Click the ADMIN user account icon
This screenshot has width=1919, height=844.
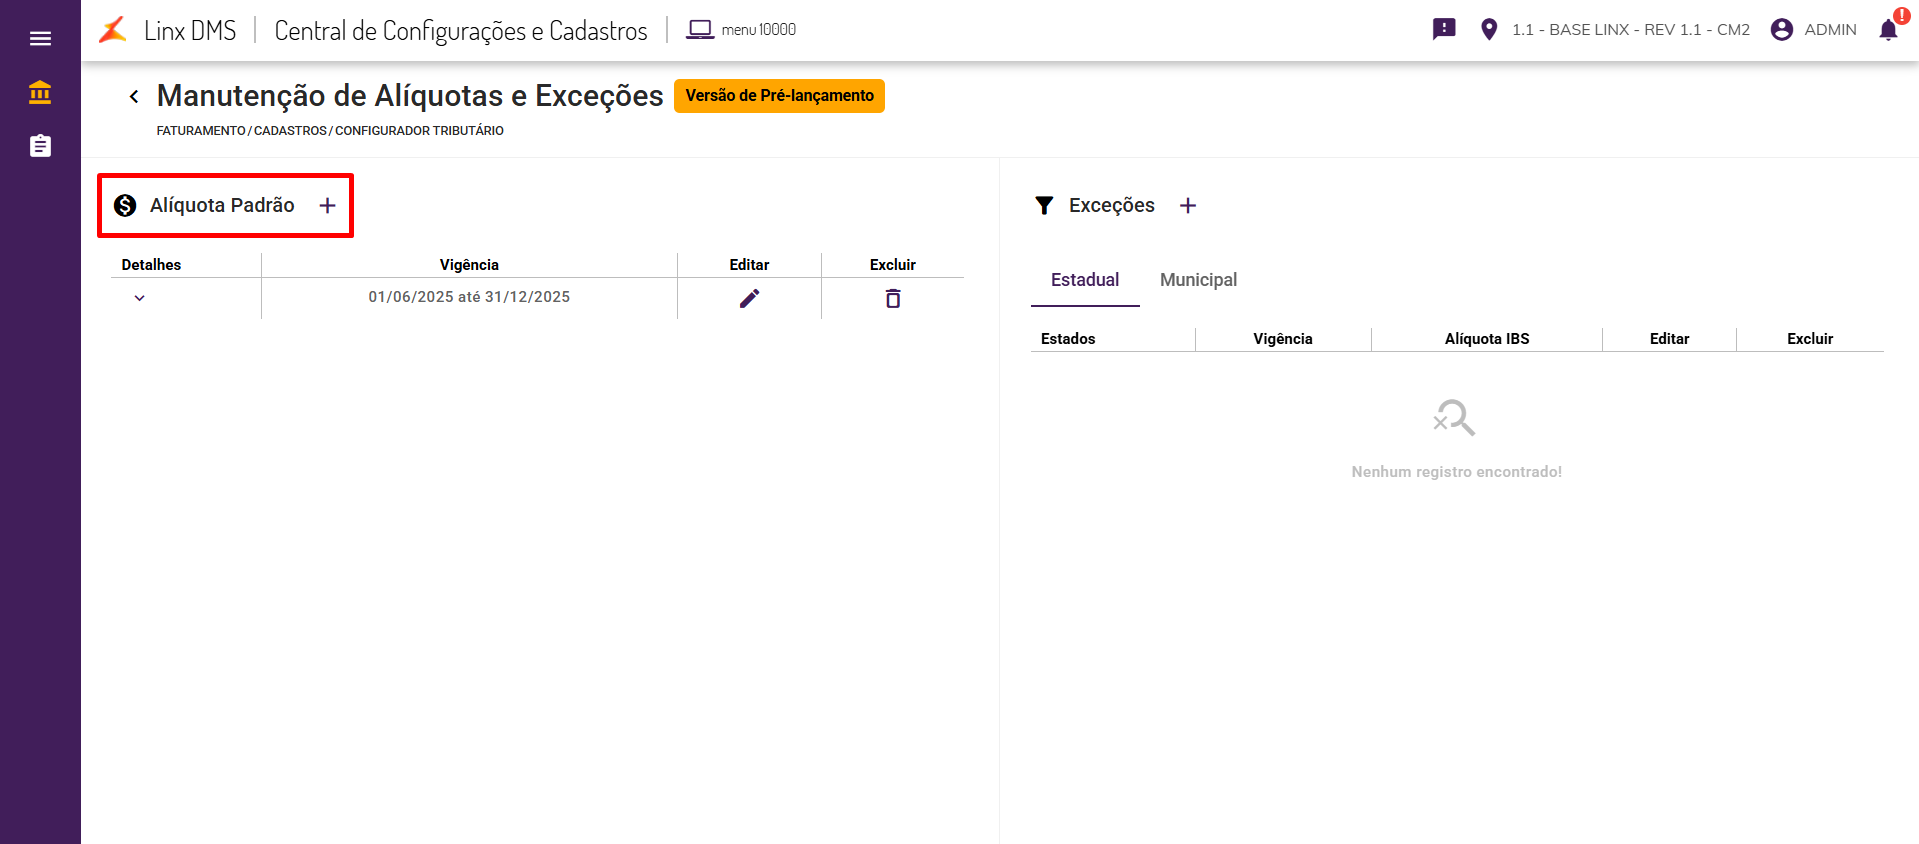click(x=1781, y=30)
